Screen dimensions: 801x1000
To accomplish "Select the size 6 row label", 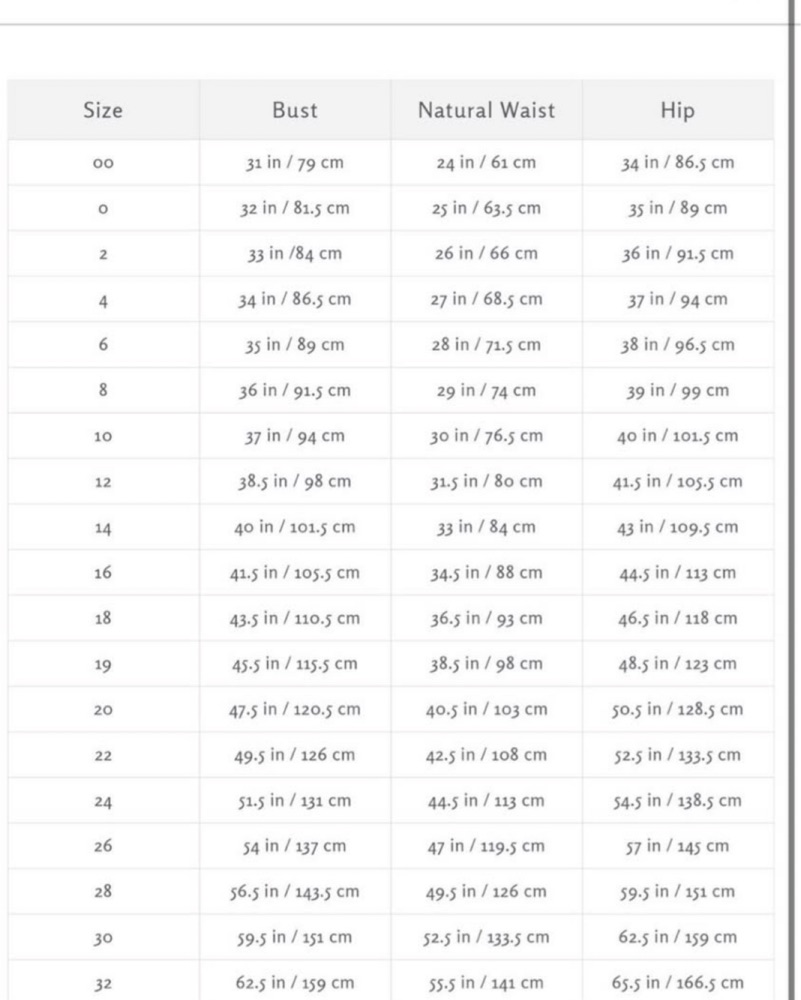I will point(103,344).
